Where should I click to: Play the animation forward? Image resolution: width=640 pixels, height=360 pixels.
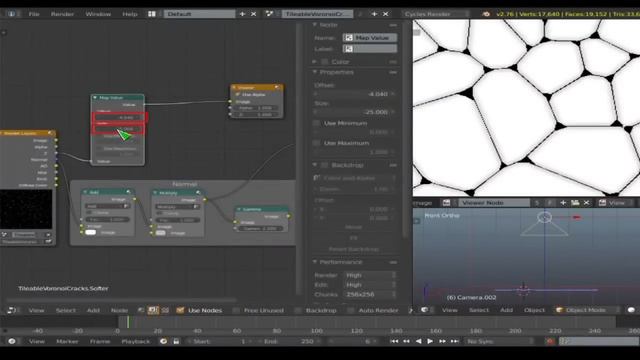[x=430, y=341]
